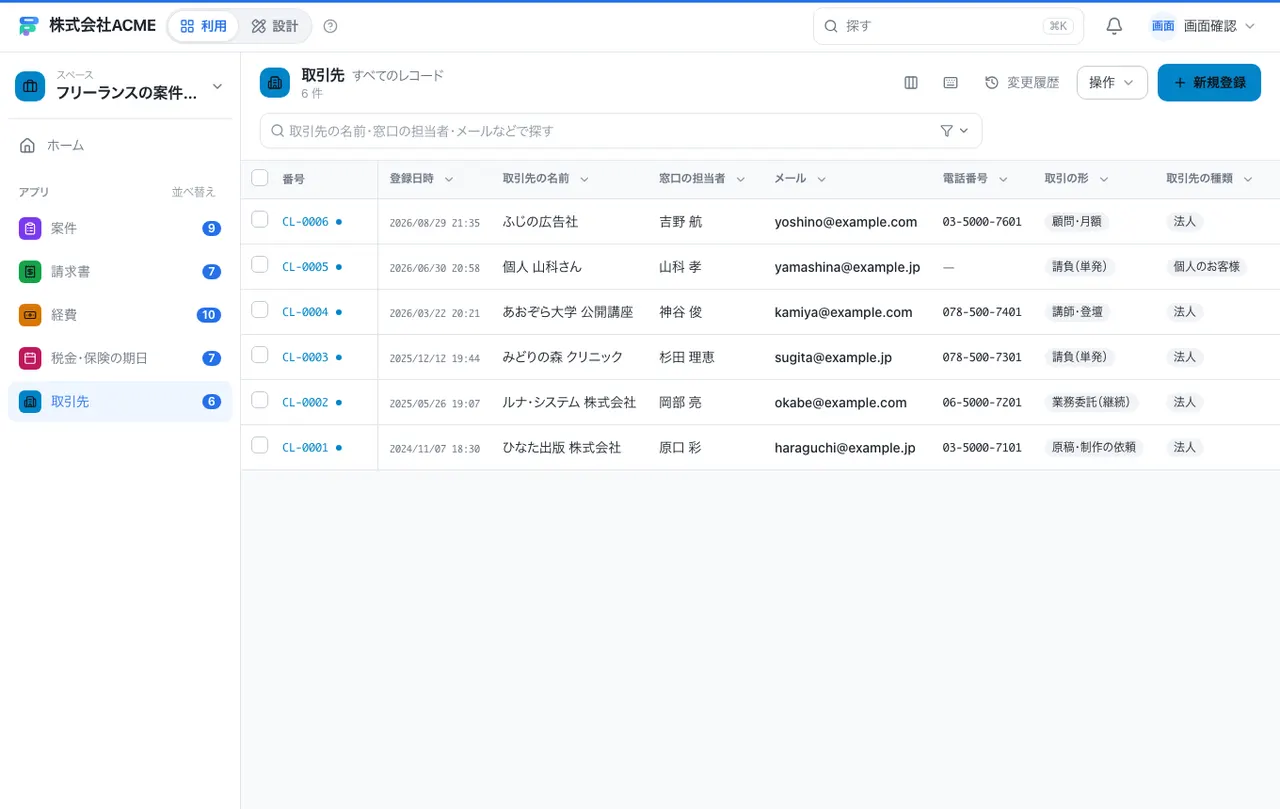Open 経費 in the sidebar
Image resolution: width=1280 pixels, height=809 pixels.
(x=120, y=315)
